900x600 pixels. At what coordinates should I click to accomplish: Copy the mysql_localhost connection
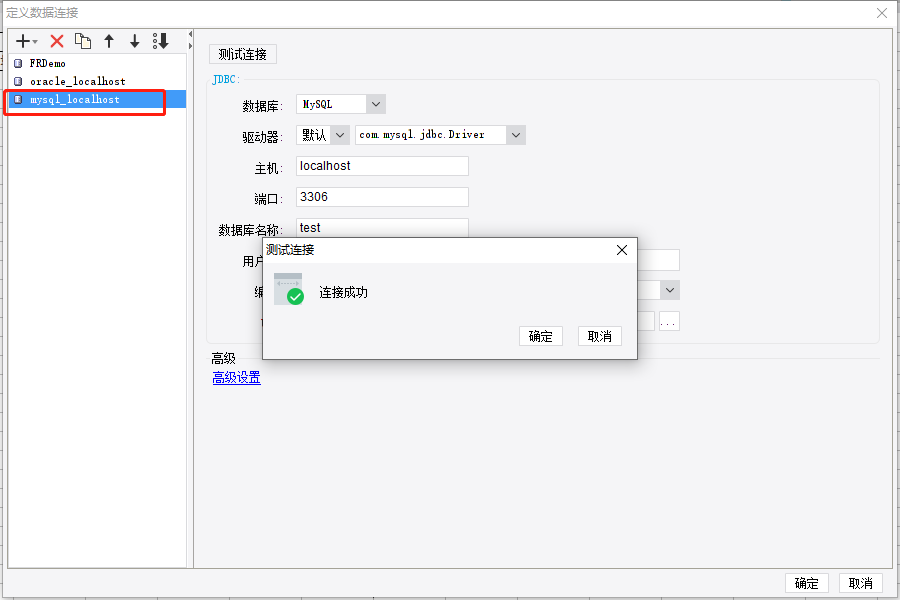pos(84,41)
